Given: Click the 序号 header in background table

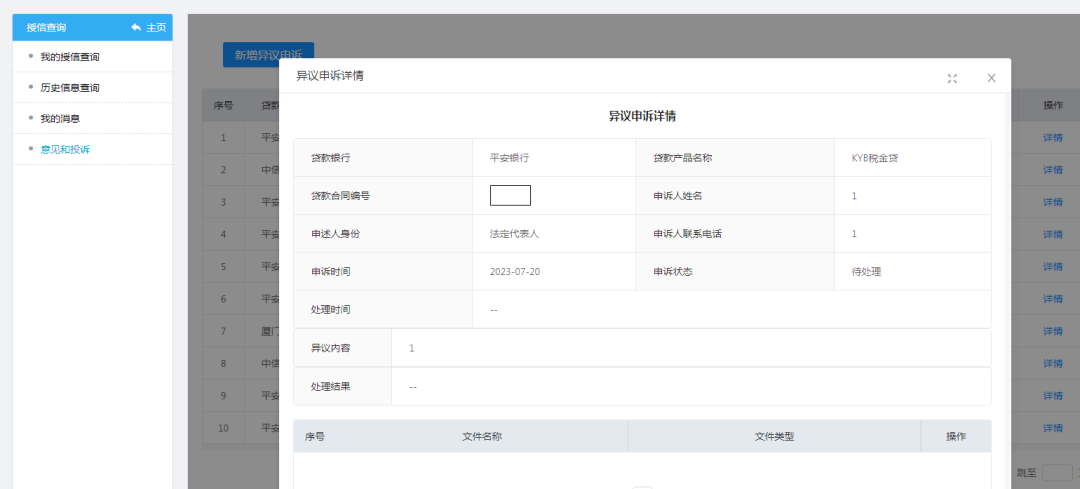Looking at the screenshot, I should tap(223, 105).
